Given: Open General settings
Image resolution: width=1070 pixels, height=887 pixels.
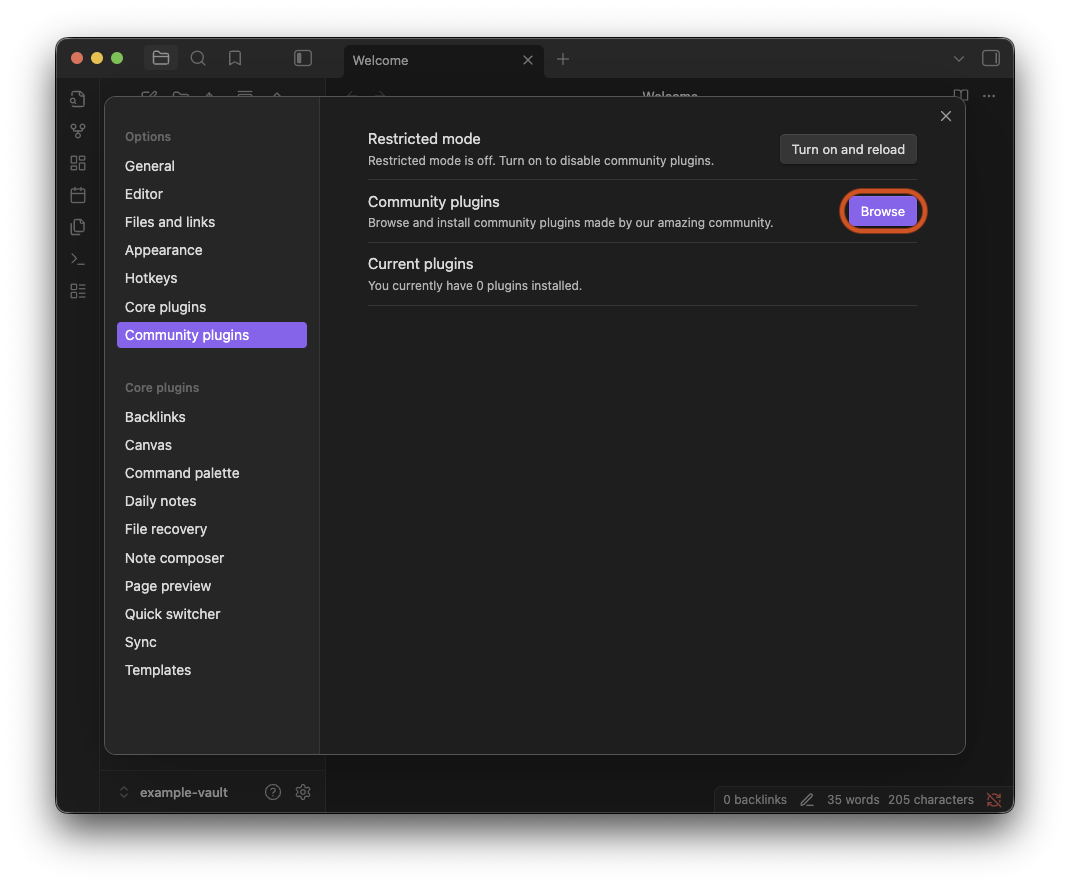Looking at the screenshot, I should click(212, 166).
